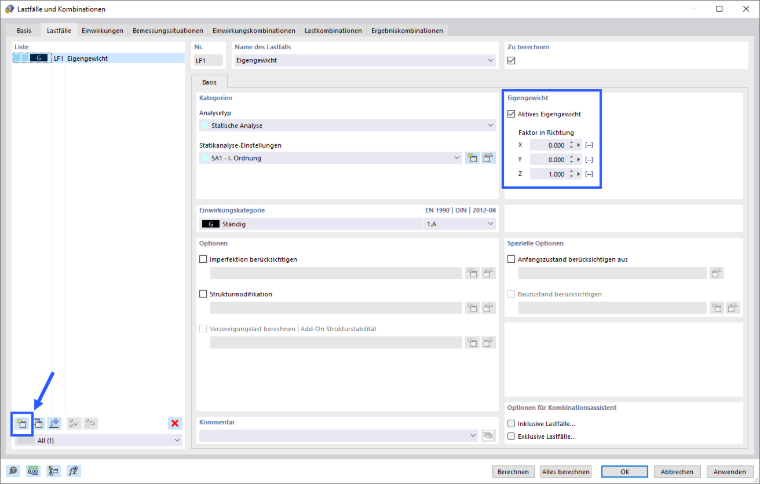The height and width of the screenshot is (484, 760).
Task: Tick Verzweigungslast berechnen checkbox
Action: (x=203, y=328)
